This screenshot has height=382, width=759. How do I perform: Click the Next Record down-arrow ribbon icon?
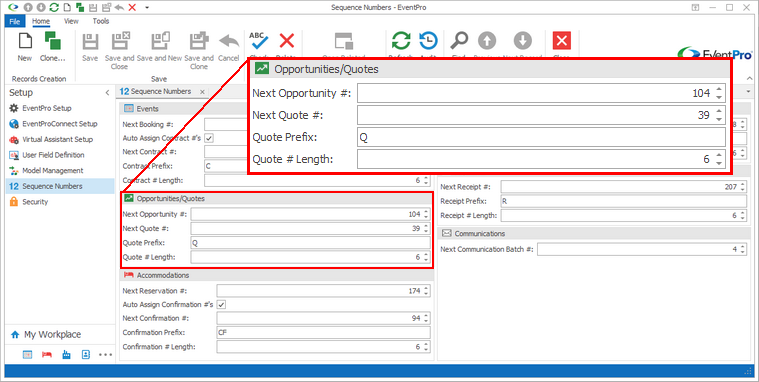(x=522, y=41)
